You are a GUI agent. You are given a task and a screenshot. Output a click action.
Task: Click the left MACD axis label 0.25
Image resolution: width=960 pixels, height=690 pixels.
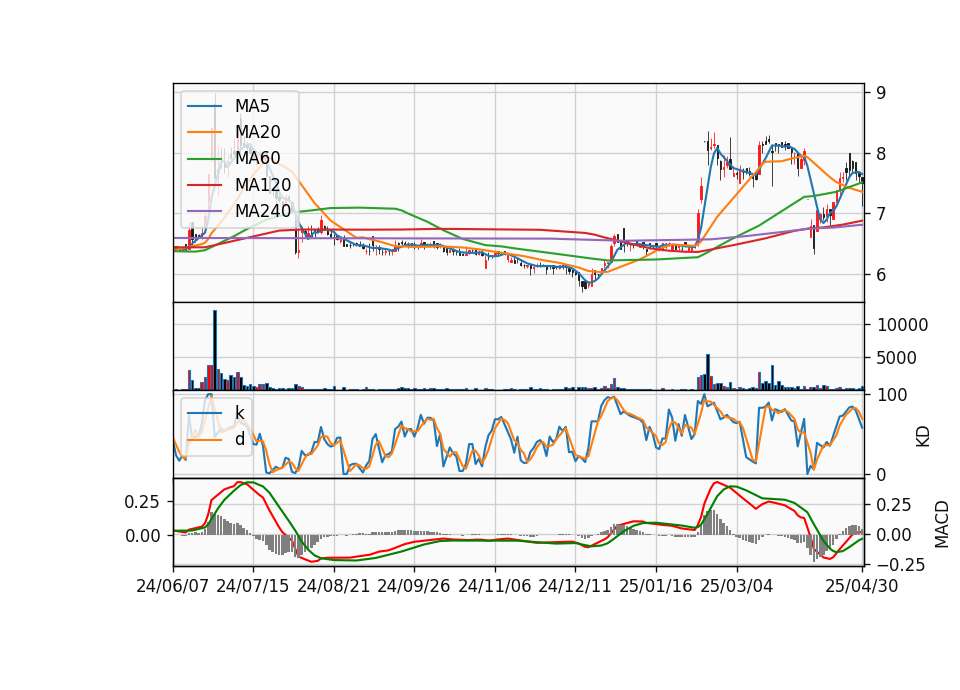pos(142,502)
